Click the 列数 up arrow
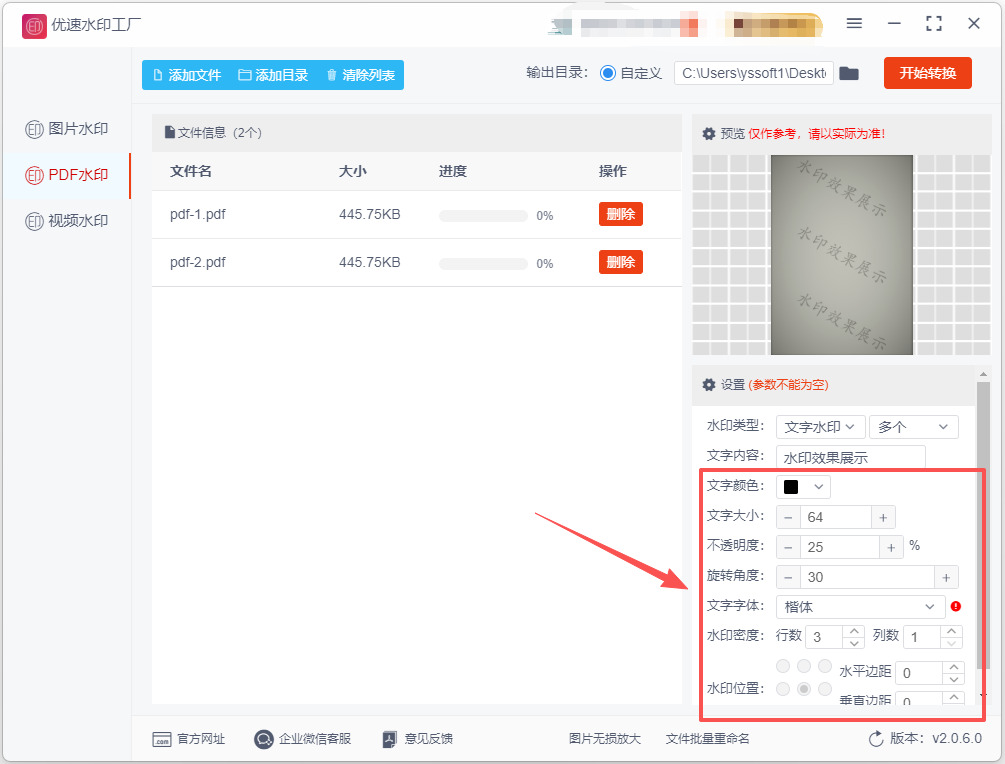The image size is (1005, 764). pyautogui.click(x=951, y=632)
